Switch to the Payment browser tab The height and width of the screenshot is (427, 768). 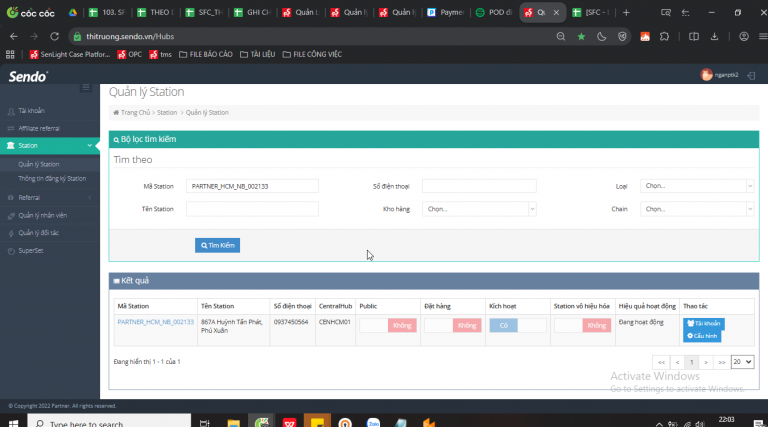pos(446,12)
